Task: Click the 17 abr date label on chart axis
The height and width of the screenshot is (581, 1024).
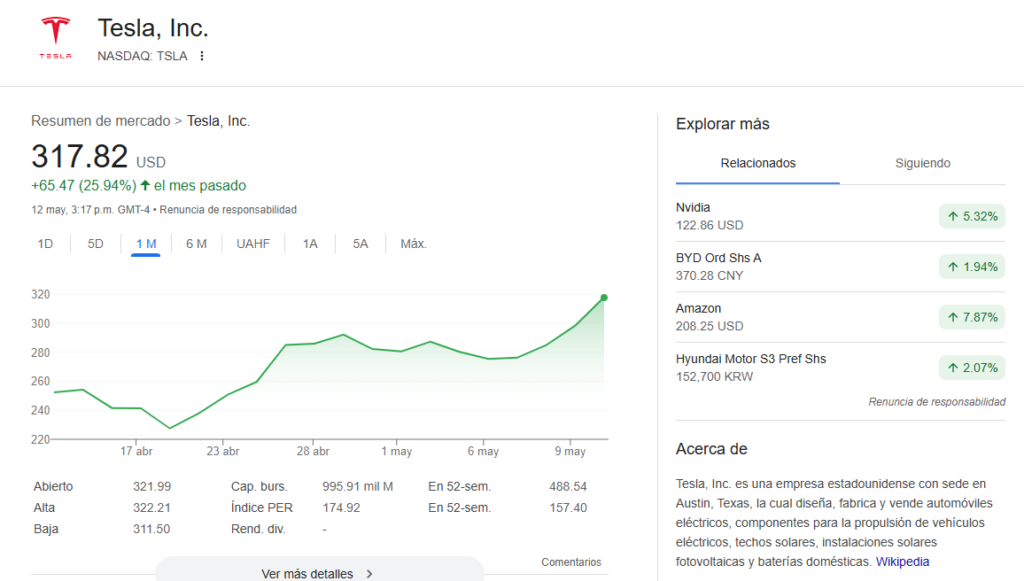Action: point(136,451)
